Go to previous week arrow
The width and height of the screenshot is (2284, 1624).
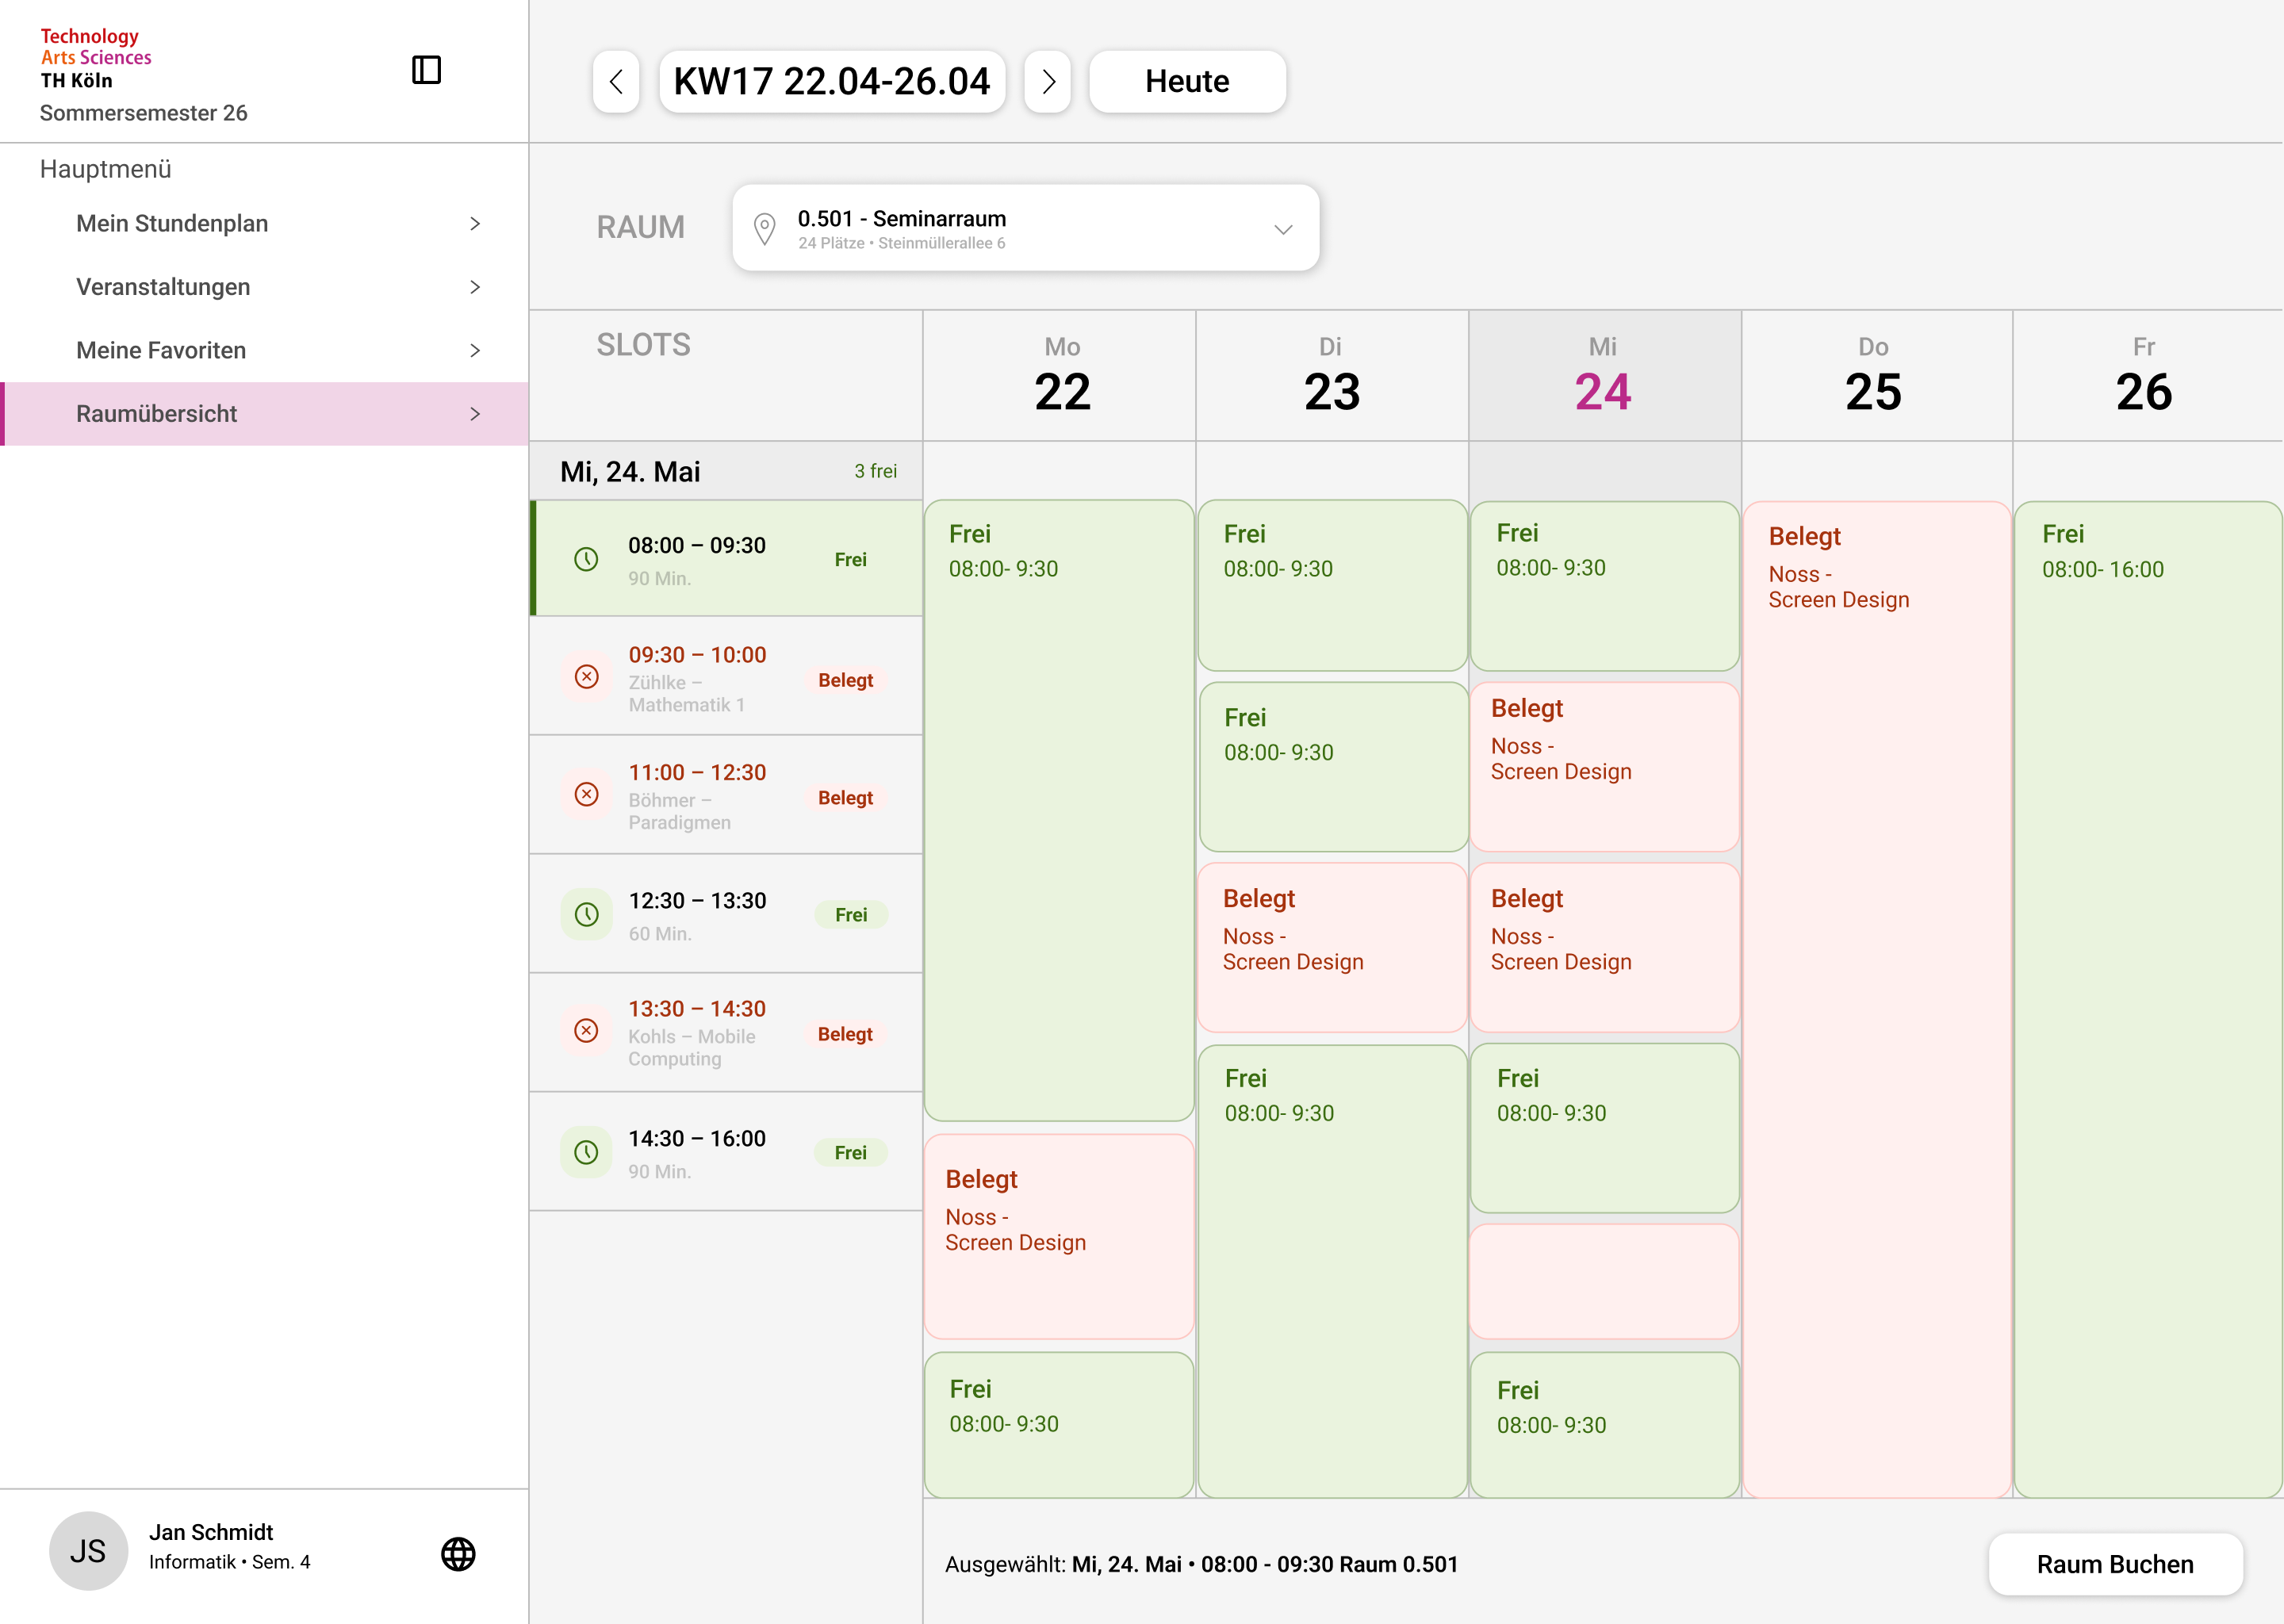tap(616, 81)
